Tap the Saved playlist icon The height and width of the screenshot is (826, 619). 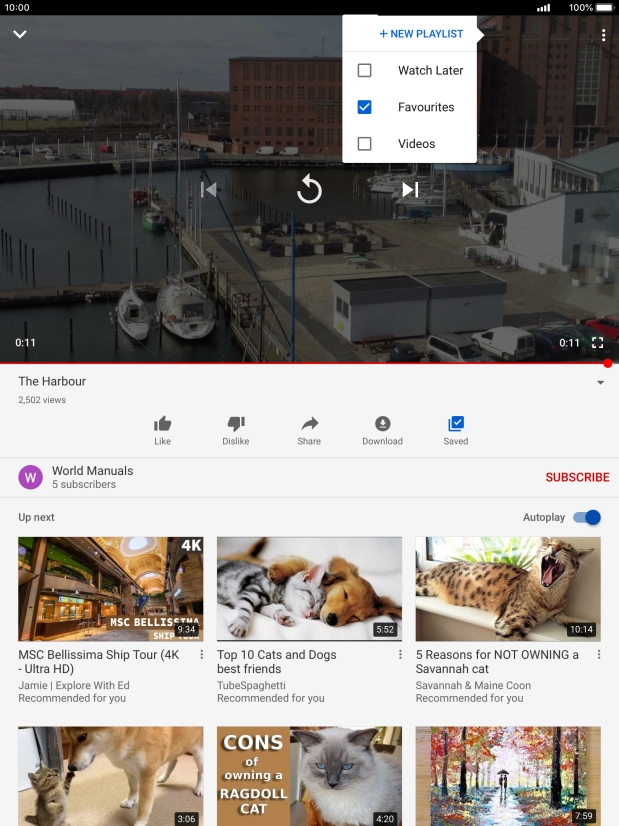[455, 424]
